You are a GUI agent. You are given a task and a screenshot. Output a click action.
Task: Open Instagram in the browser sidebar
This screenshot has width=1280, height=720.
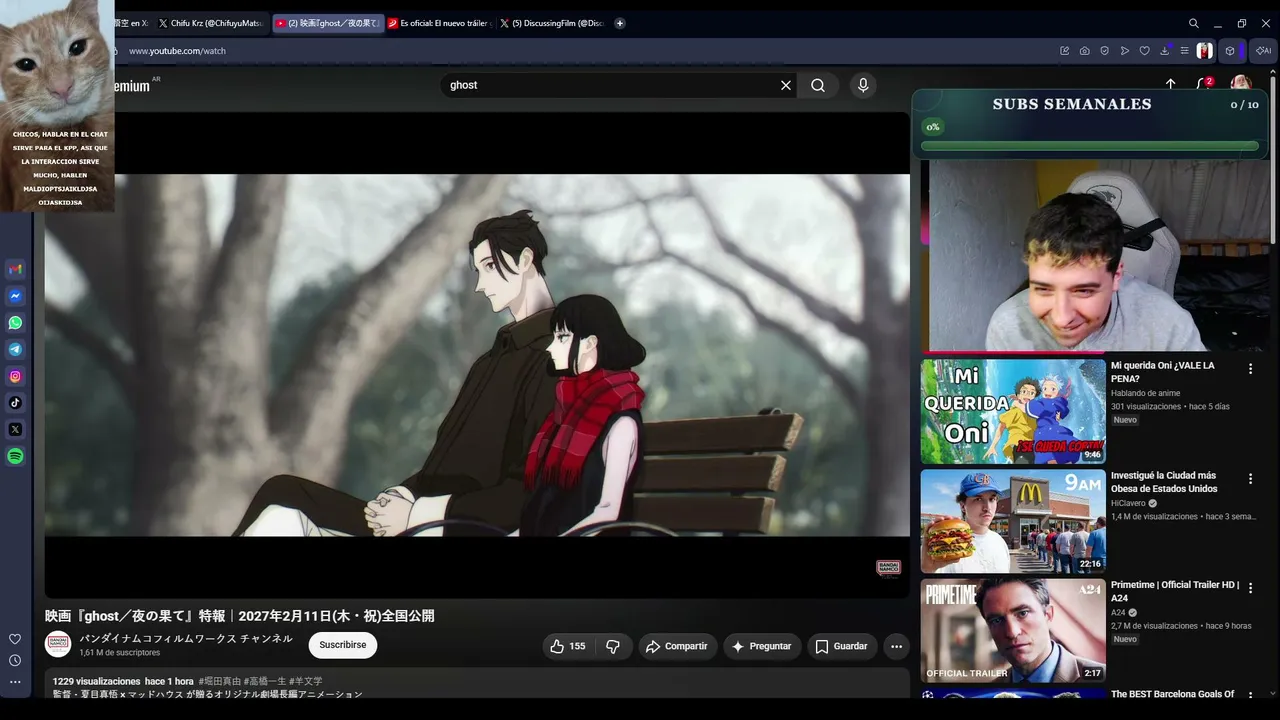coord(15,376)
